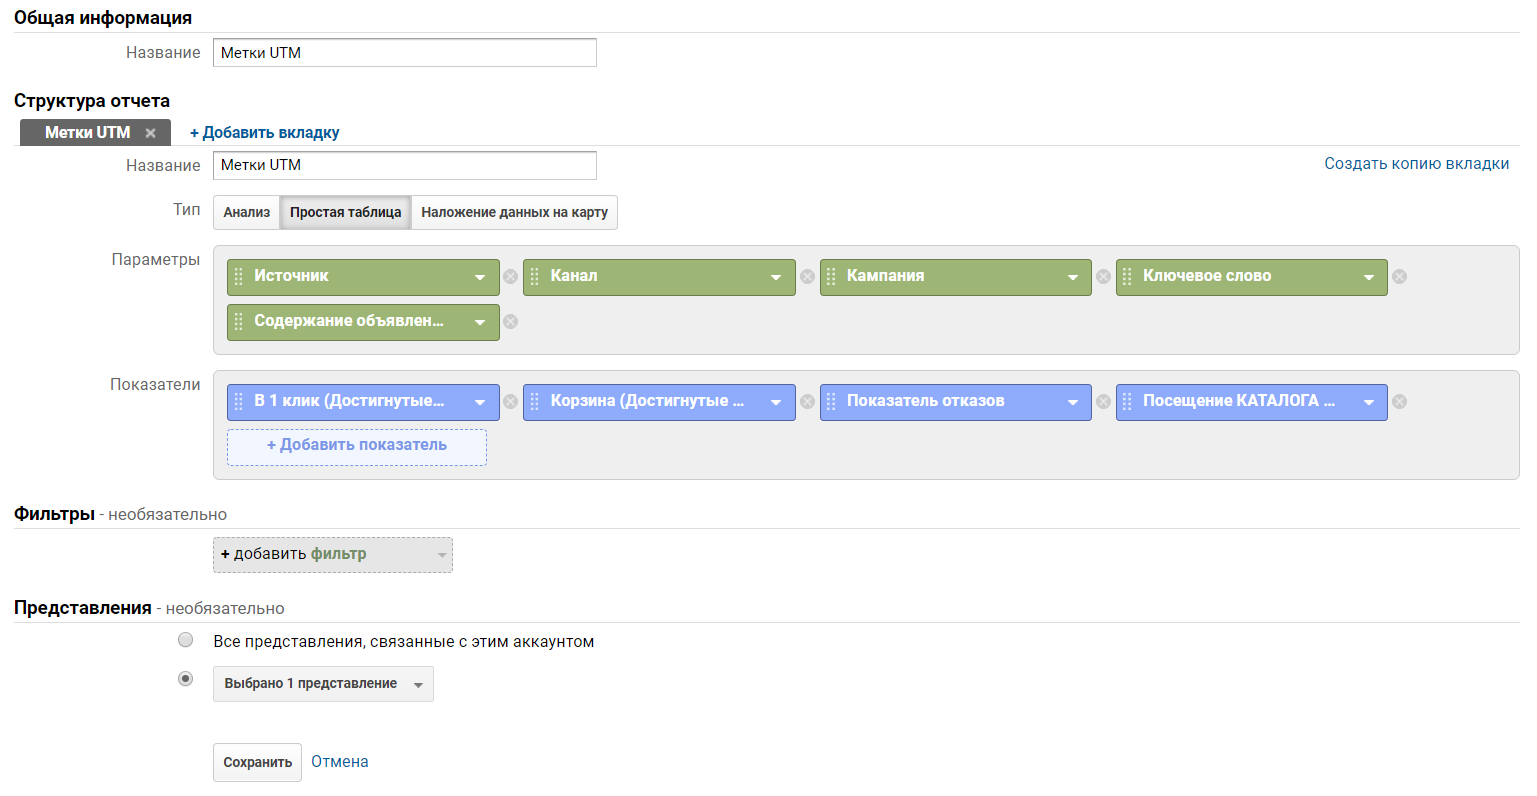Remove the Посещение КАТАЛОГА metric with its x icon

[1399, 402]
